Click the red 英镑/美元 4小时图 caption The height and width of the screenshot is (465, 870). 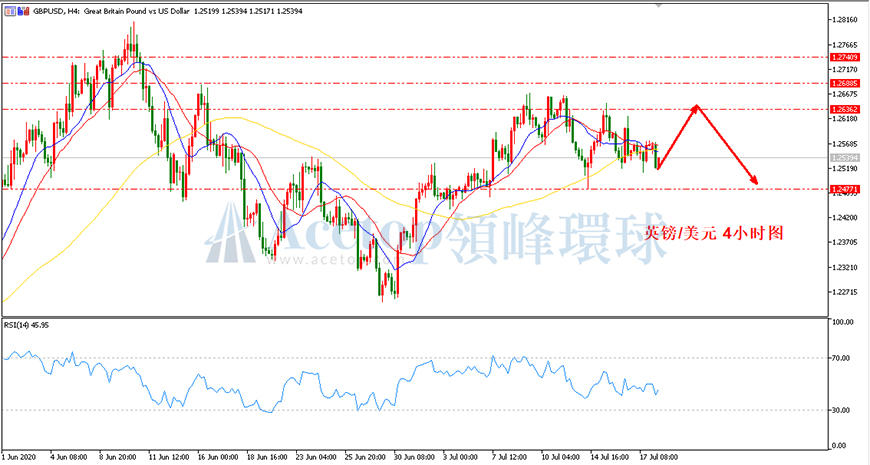[x=714, y=234]
